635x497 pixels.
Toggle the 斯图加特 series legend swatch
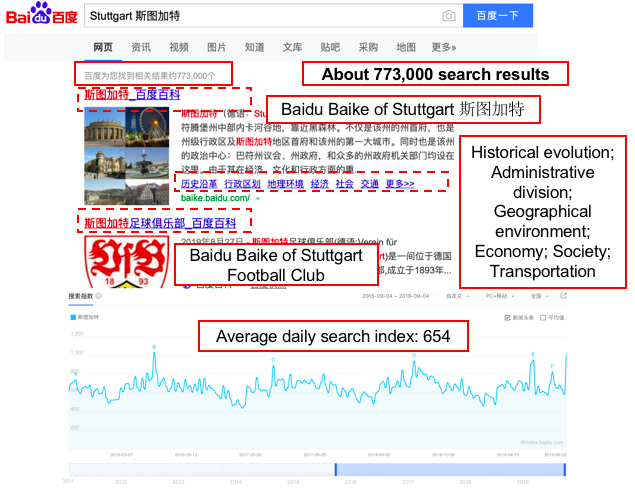click(73, 317)
